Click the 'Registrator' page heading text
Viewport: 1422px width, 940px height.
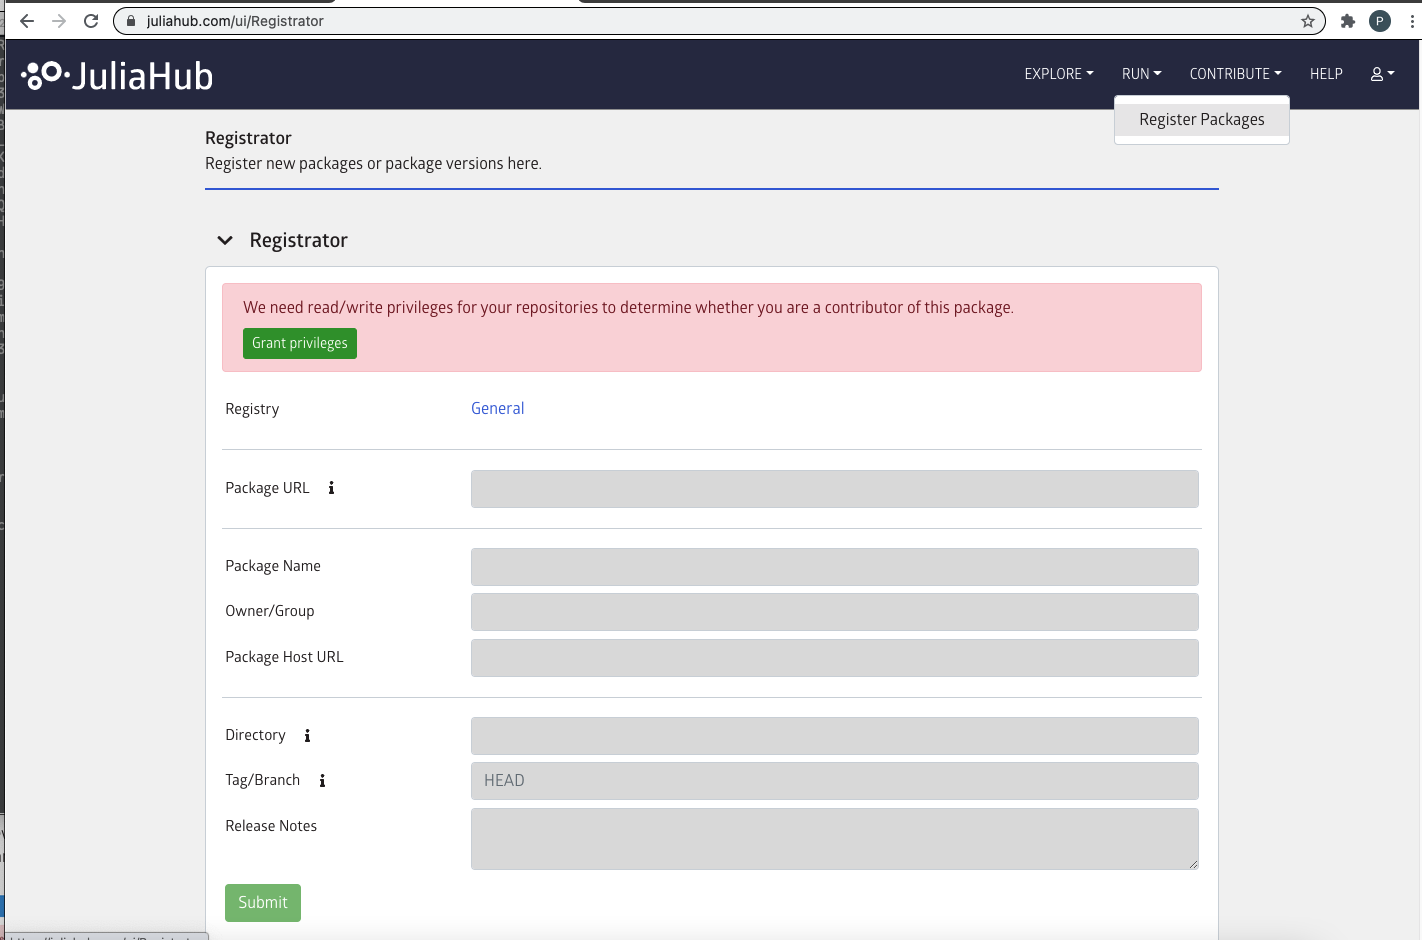tap(248, 138)
